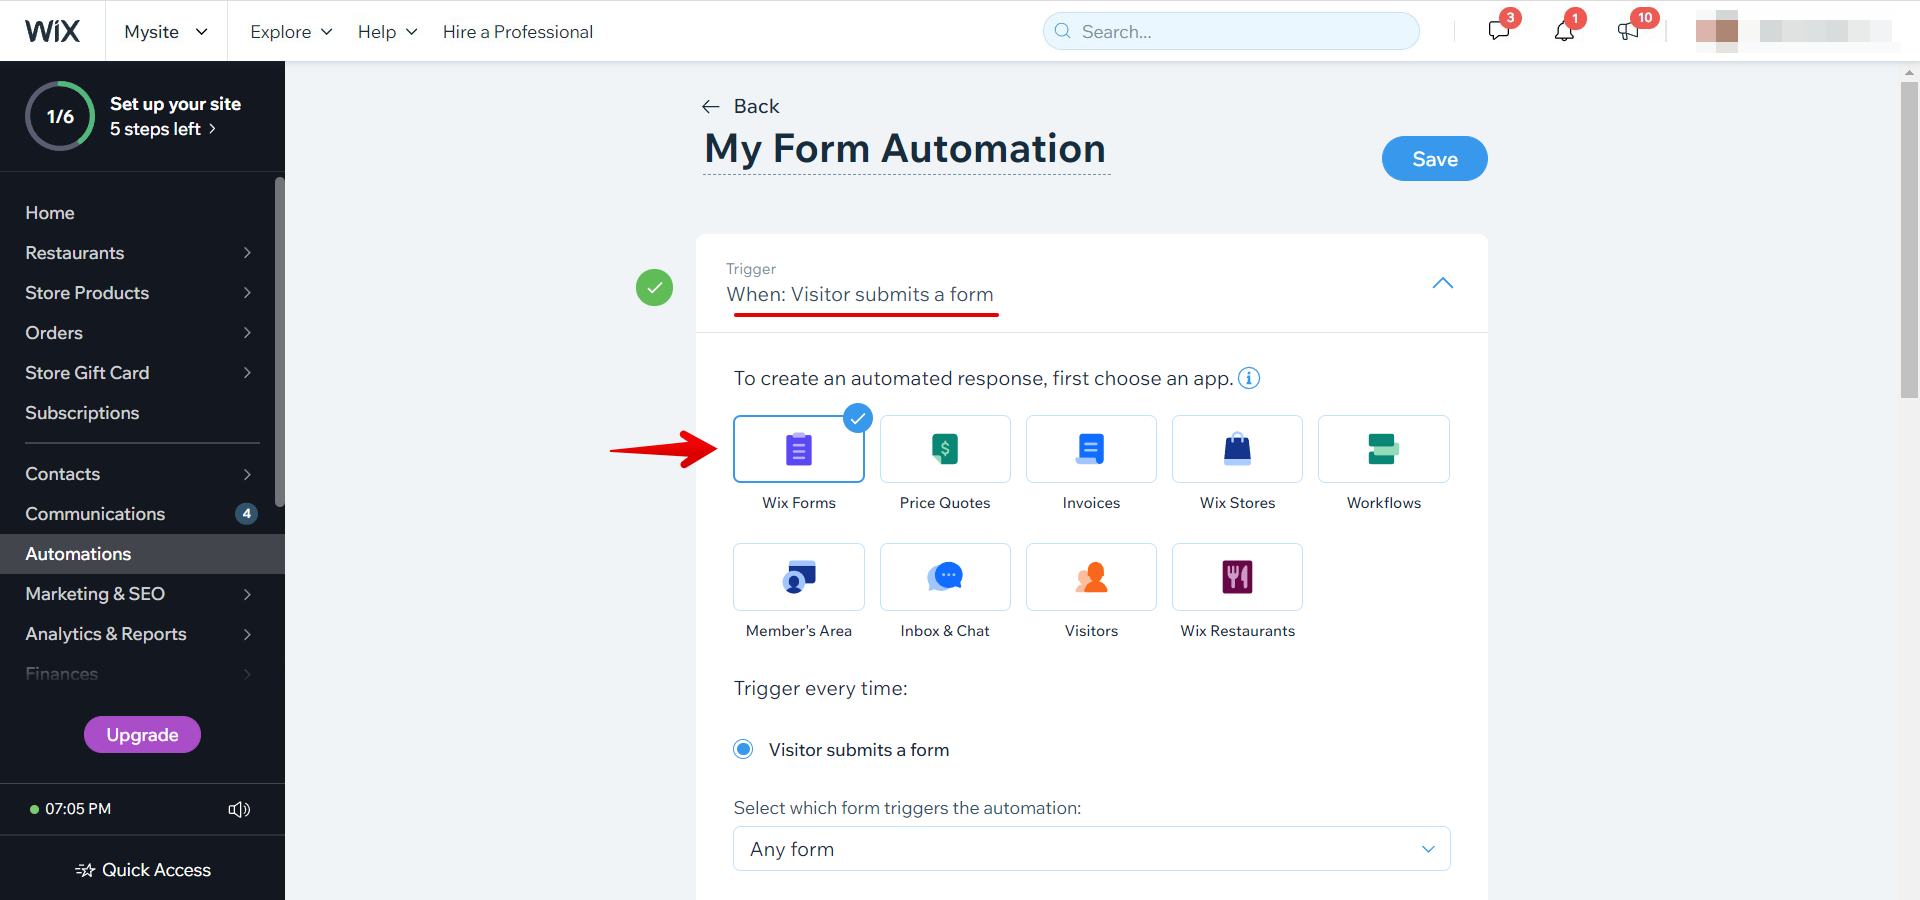The height and width of the screenshot is (900, 1920).
Task: Edit the My Form Automation title
Action: pyautogui.click(x=905, y=149)
